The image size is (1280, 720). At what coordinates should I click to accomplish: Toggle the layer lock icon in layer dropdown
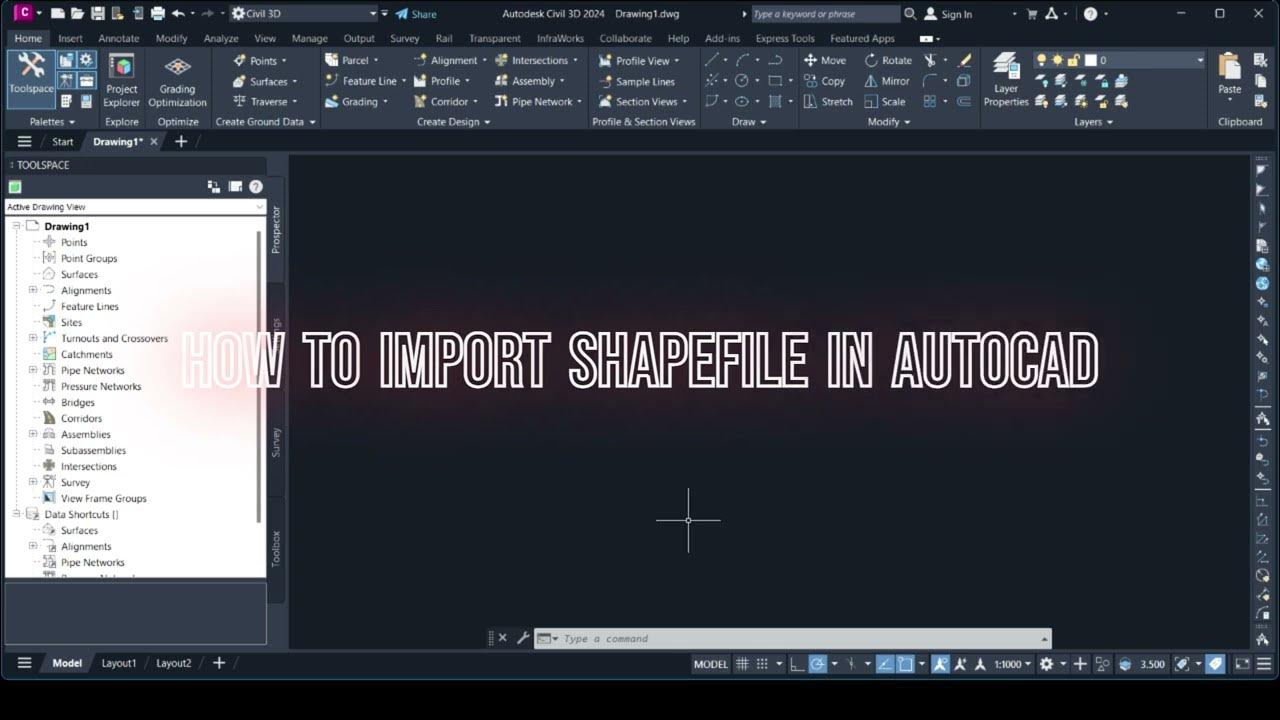(x=1074, y=60)
